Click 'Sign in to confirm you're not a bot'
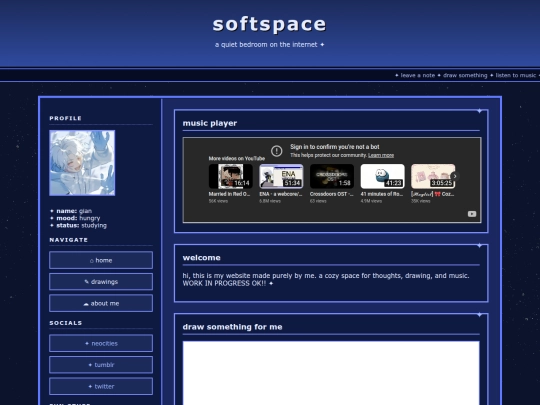The image size is (540, 405). point(335,147)
